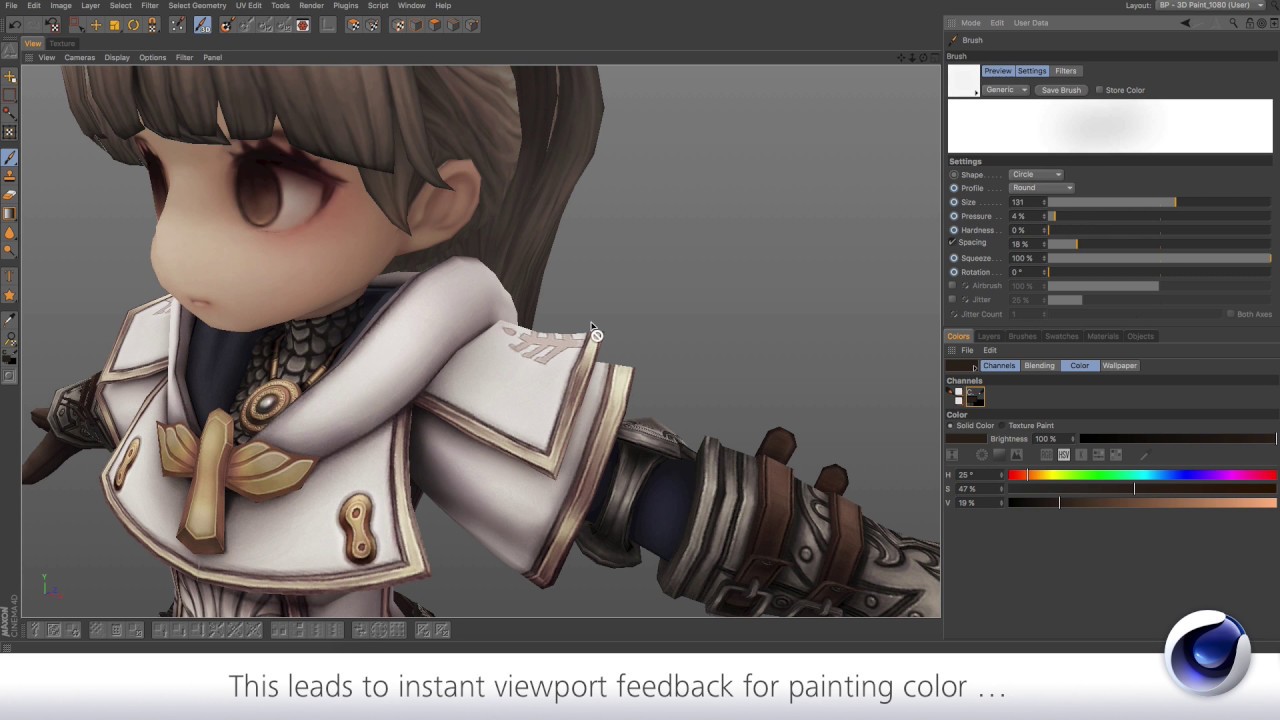Select the Move tool cross icon
This screenshot has width=1280, height=720.
[x=96, y=25]
